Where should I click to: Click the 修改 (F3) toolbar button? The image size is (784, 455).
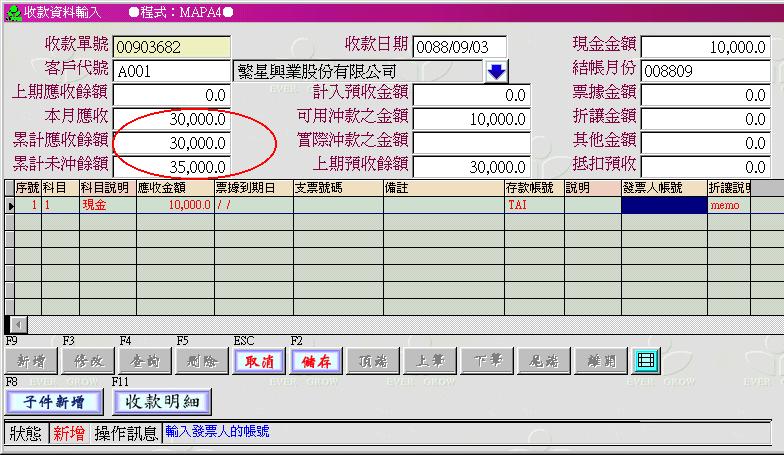(87, 362)
